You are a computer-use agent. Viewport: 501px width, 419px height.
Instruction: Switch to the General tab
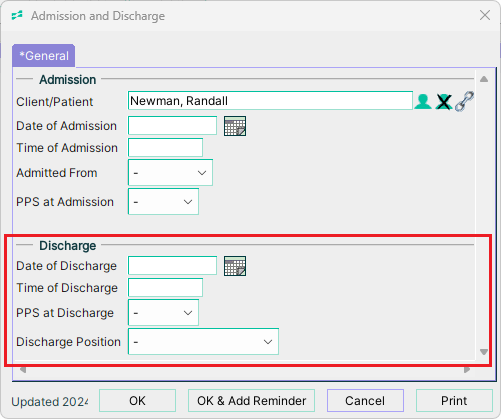(44, 56)
